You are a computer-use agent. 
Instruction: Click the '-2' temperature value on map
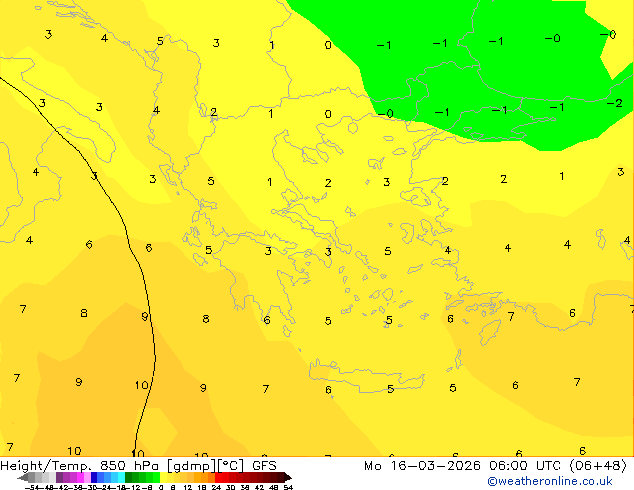[x=614, y=103]
